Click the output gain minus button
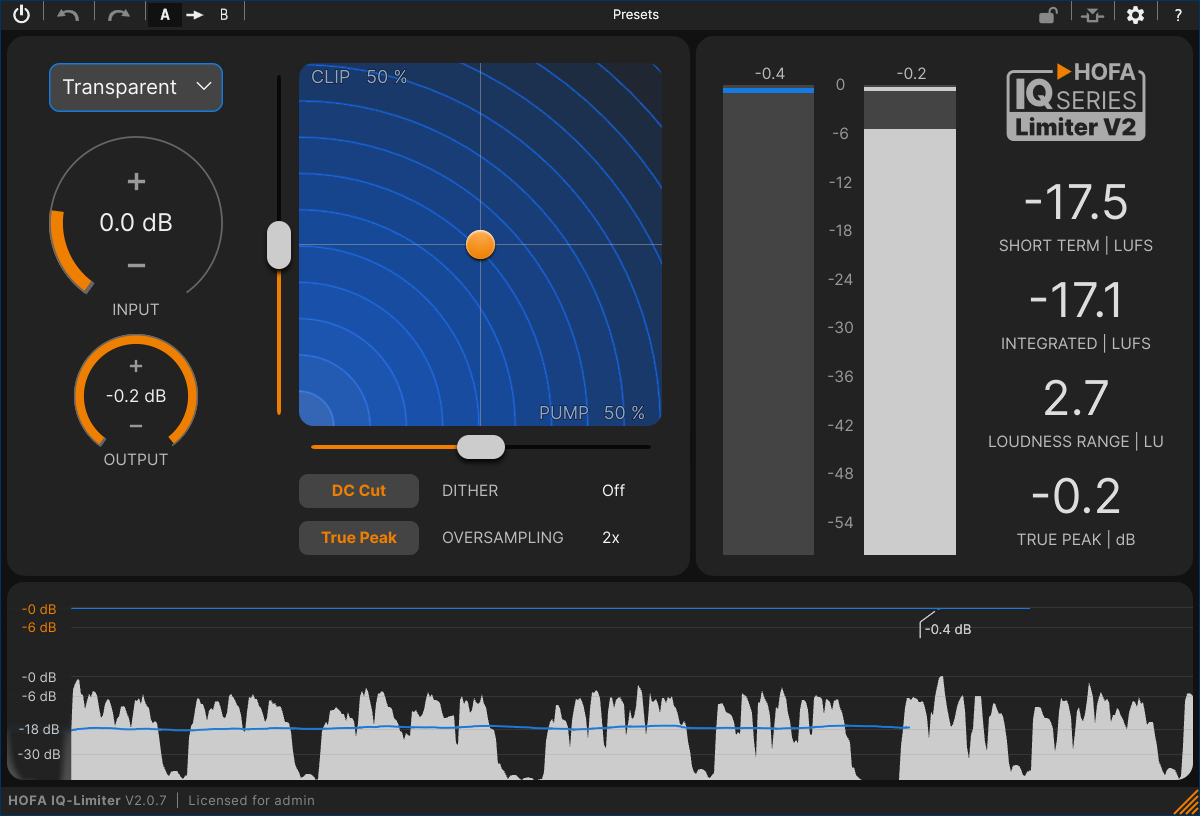The image size is (1200, 816). click(x=136, y=427)
